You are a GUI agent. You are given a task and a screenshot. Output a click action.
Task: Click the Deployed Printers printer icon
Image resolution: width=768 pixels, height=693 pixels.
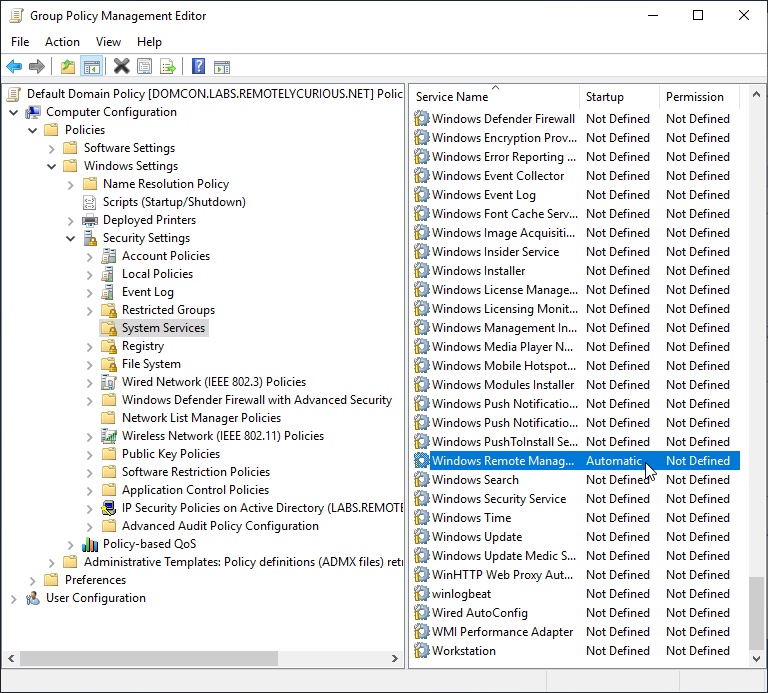[90, 220]
